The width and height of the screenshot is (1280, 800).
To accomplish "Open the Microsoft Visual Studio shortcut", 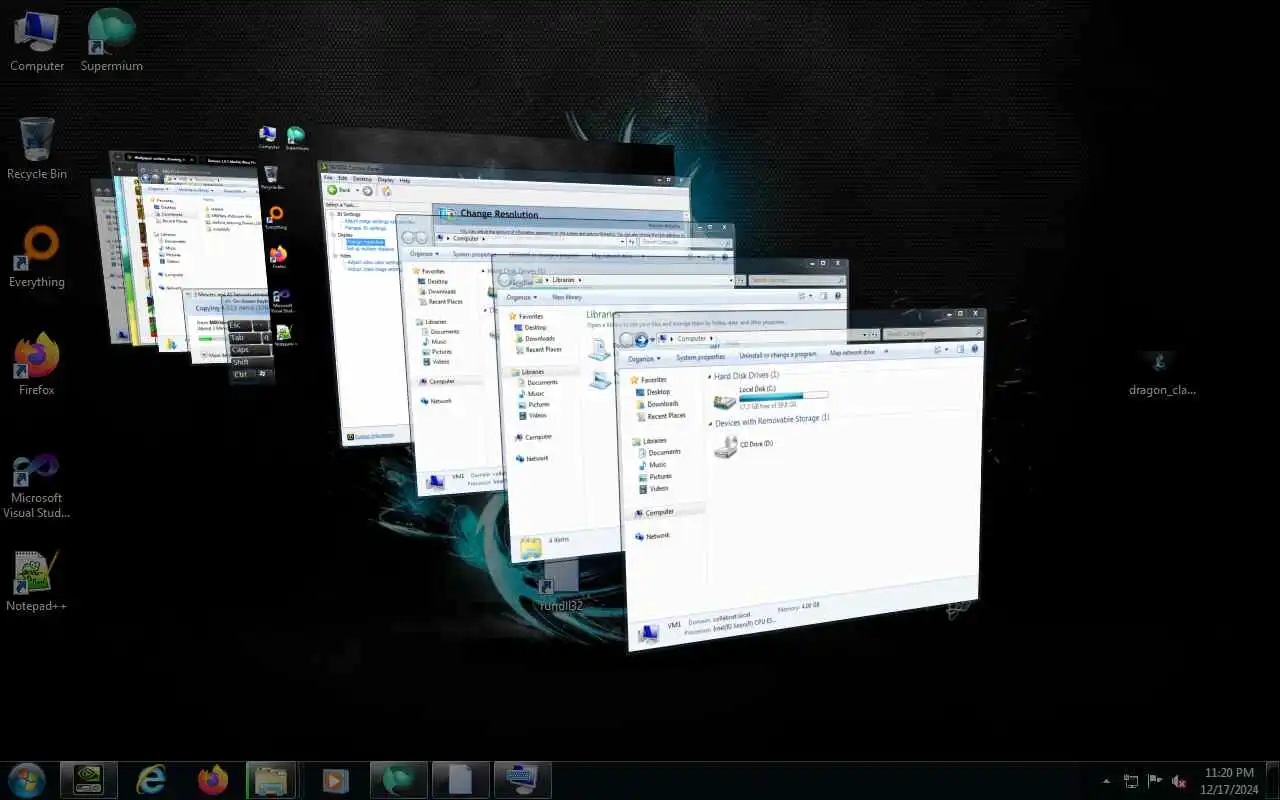I will (37, 485).
